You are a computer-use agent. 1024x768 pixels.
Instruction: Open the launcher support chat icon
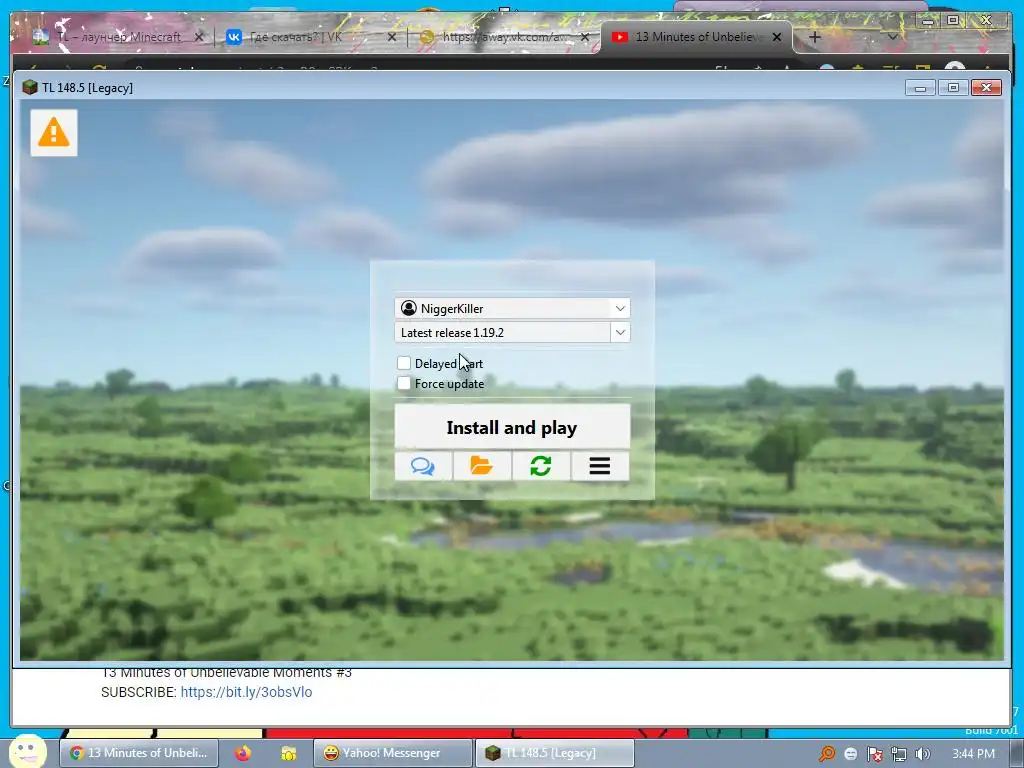(423, 466)
